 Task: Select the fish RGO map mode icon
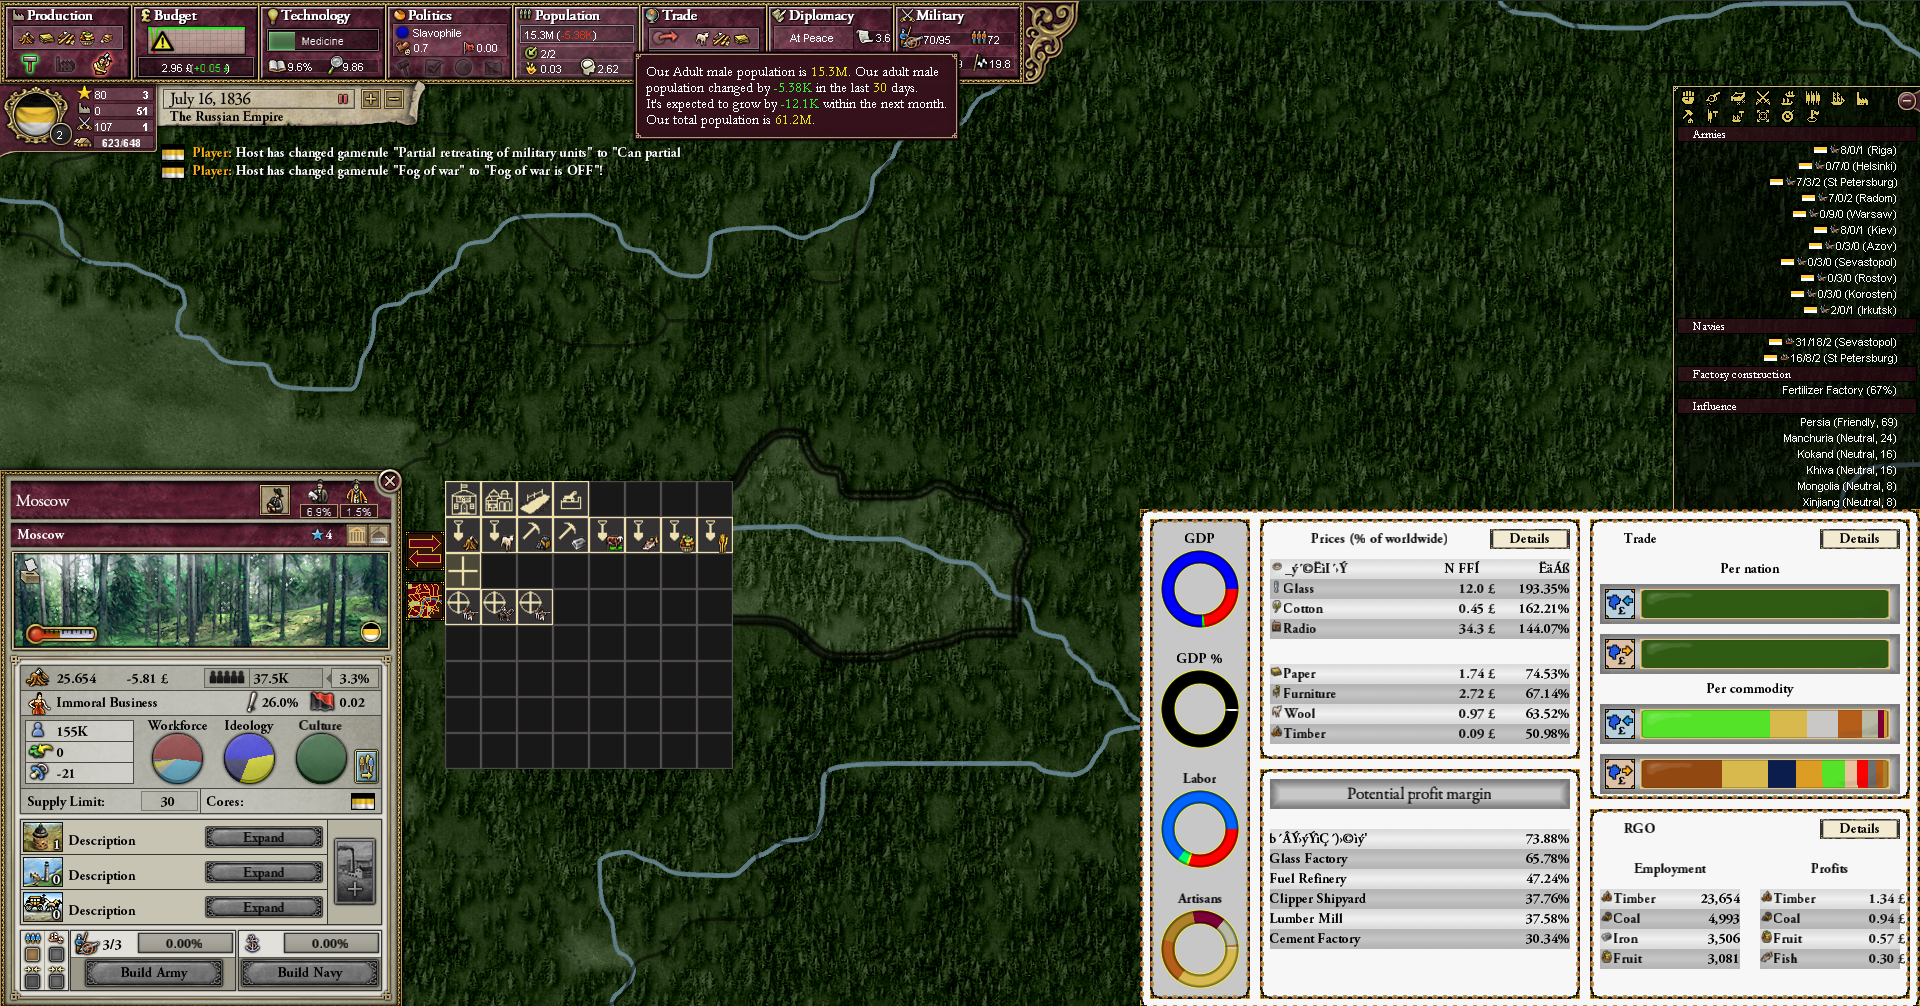pos(643,535)
